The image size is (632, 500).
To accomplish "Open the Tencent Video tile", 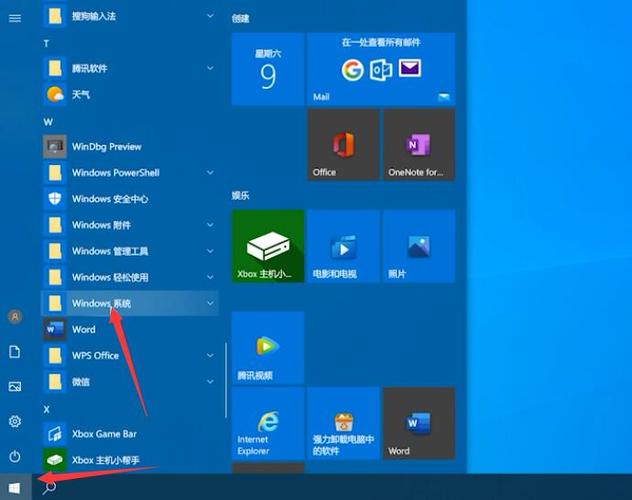I will point(267,347).
